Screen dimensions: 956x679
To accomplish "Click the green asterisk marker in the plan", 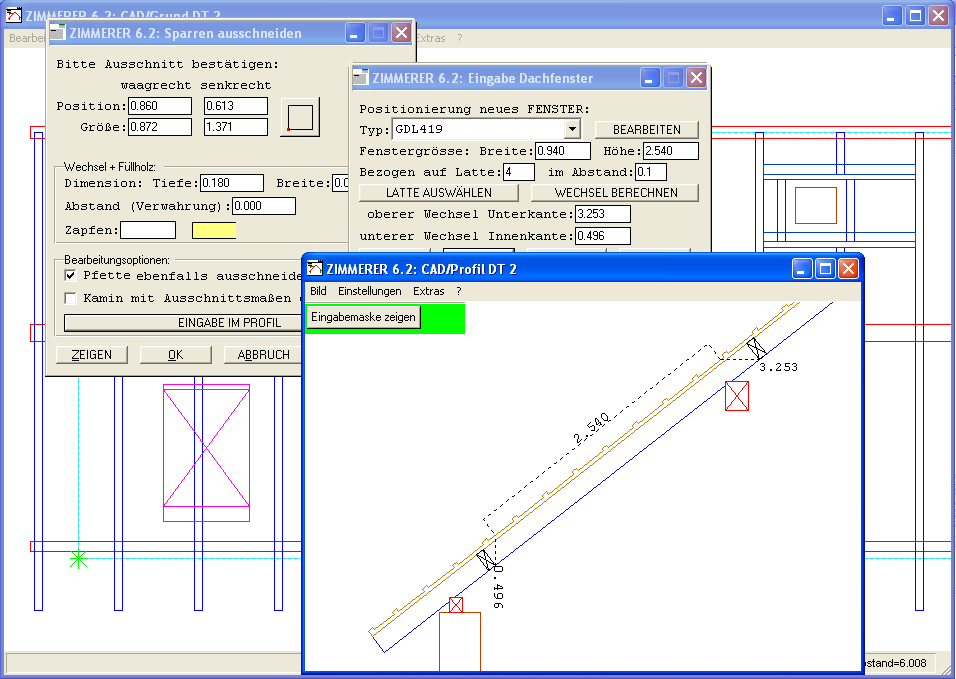I will 78,559.
